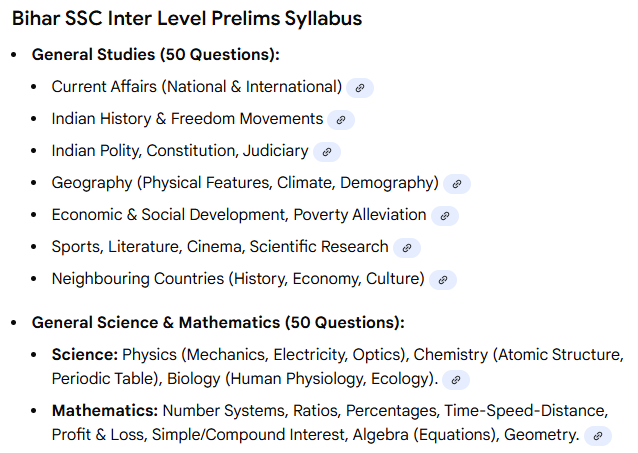Click link icon after Algebra (Equations), Geometry
The image size is (638, 453).
(598, 436)
